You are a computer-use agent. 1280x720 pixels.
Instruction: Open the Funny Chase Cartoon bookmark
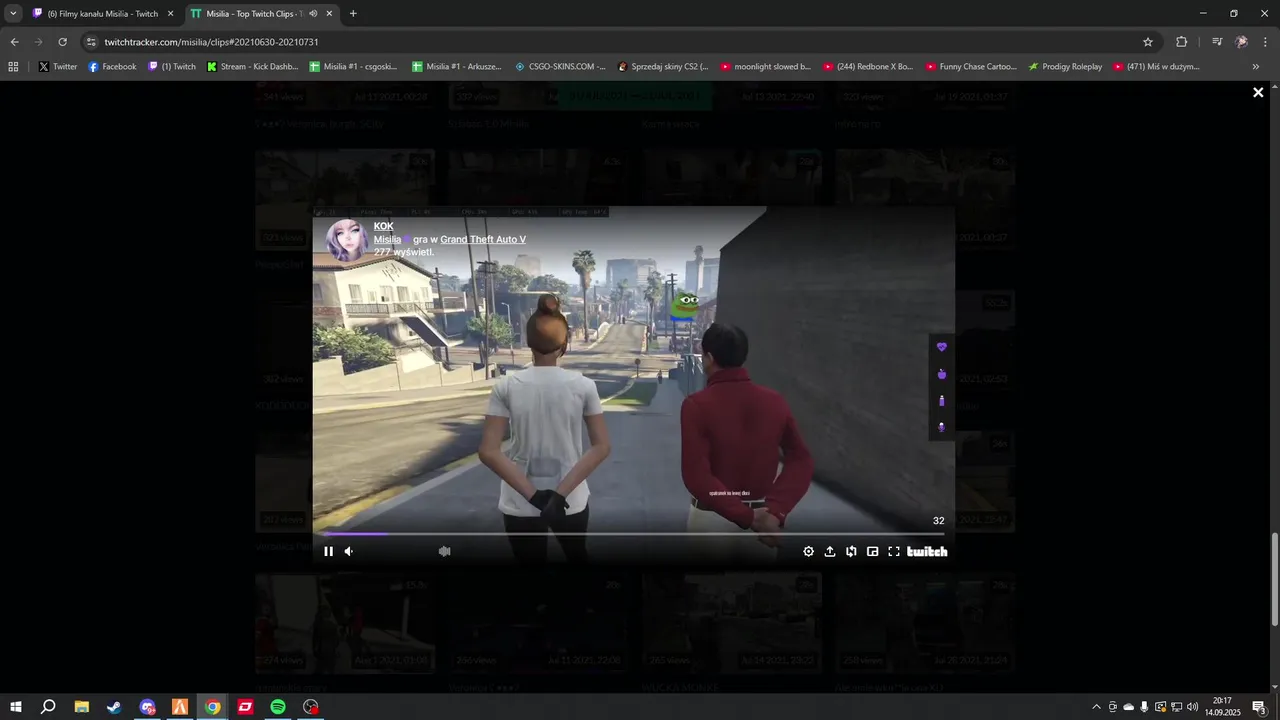click(x=971, y=67)
